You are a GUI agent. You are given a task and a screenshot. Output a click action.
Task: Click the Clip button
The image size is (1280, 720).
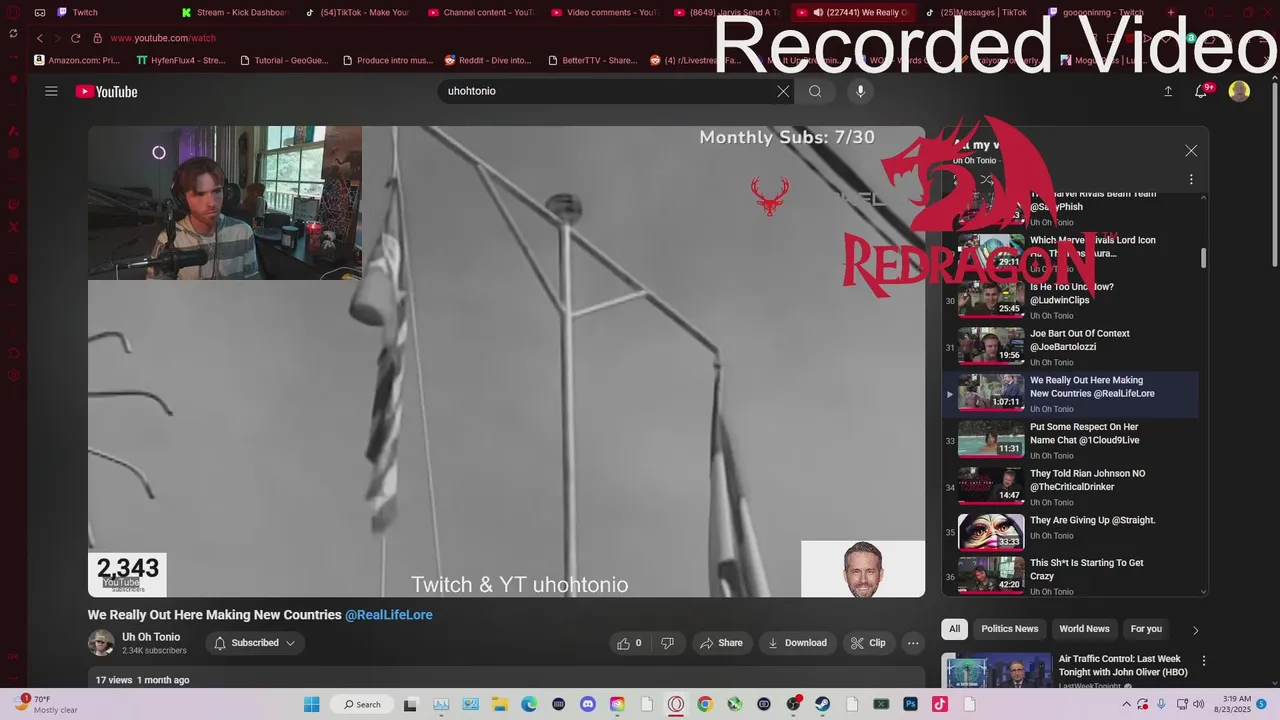click(868, 643)
